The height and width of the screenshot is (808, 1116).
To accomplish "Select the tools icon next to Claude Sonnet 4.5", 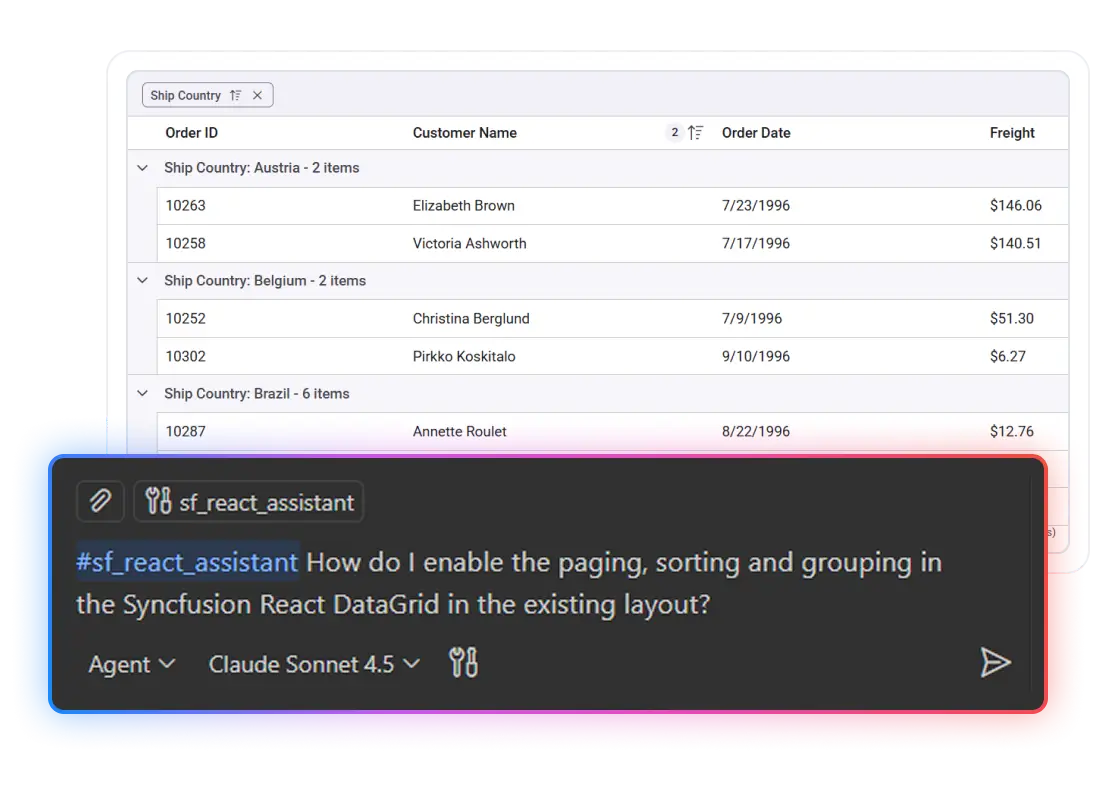I will 463,662.
